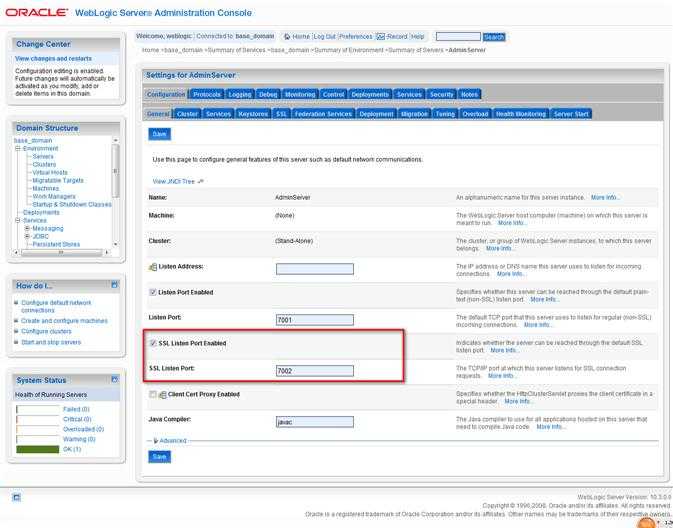Open the Help link
The image size is (673, 528).
click(x=418, y=37)
